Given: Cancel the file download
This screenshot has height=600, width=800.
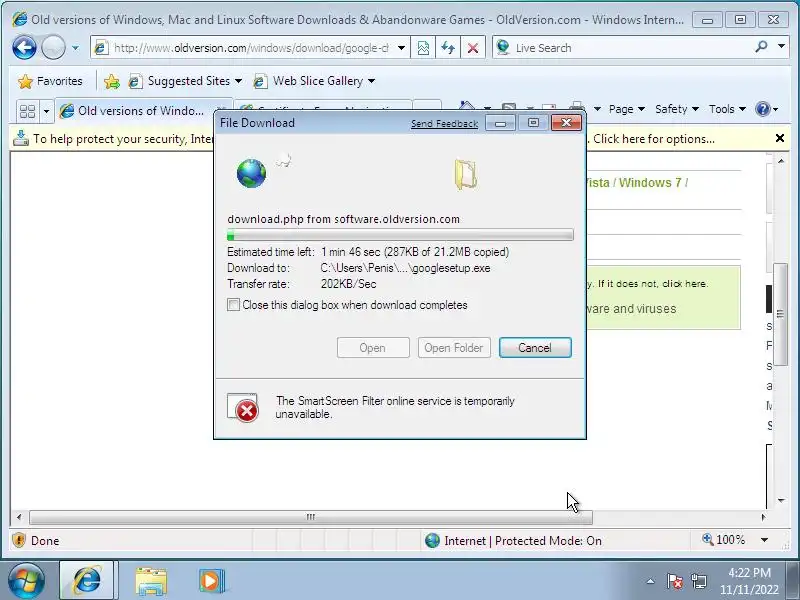Looking at the screenshot, I should pyautogui.click(x=535, y=348).
